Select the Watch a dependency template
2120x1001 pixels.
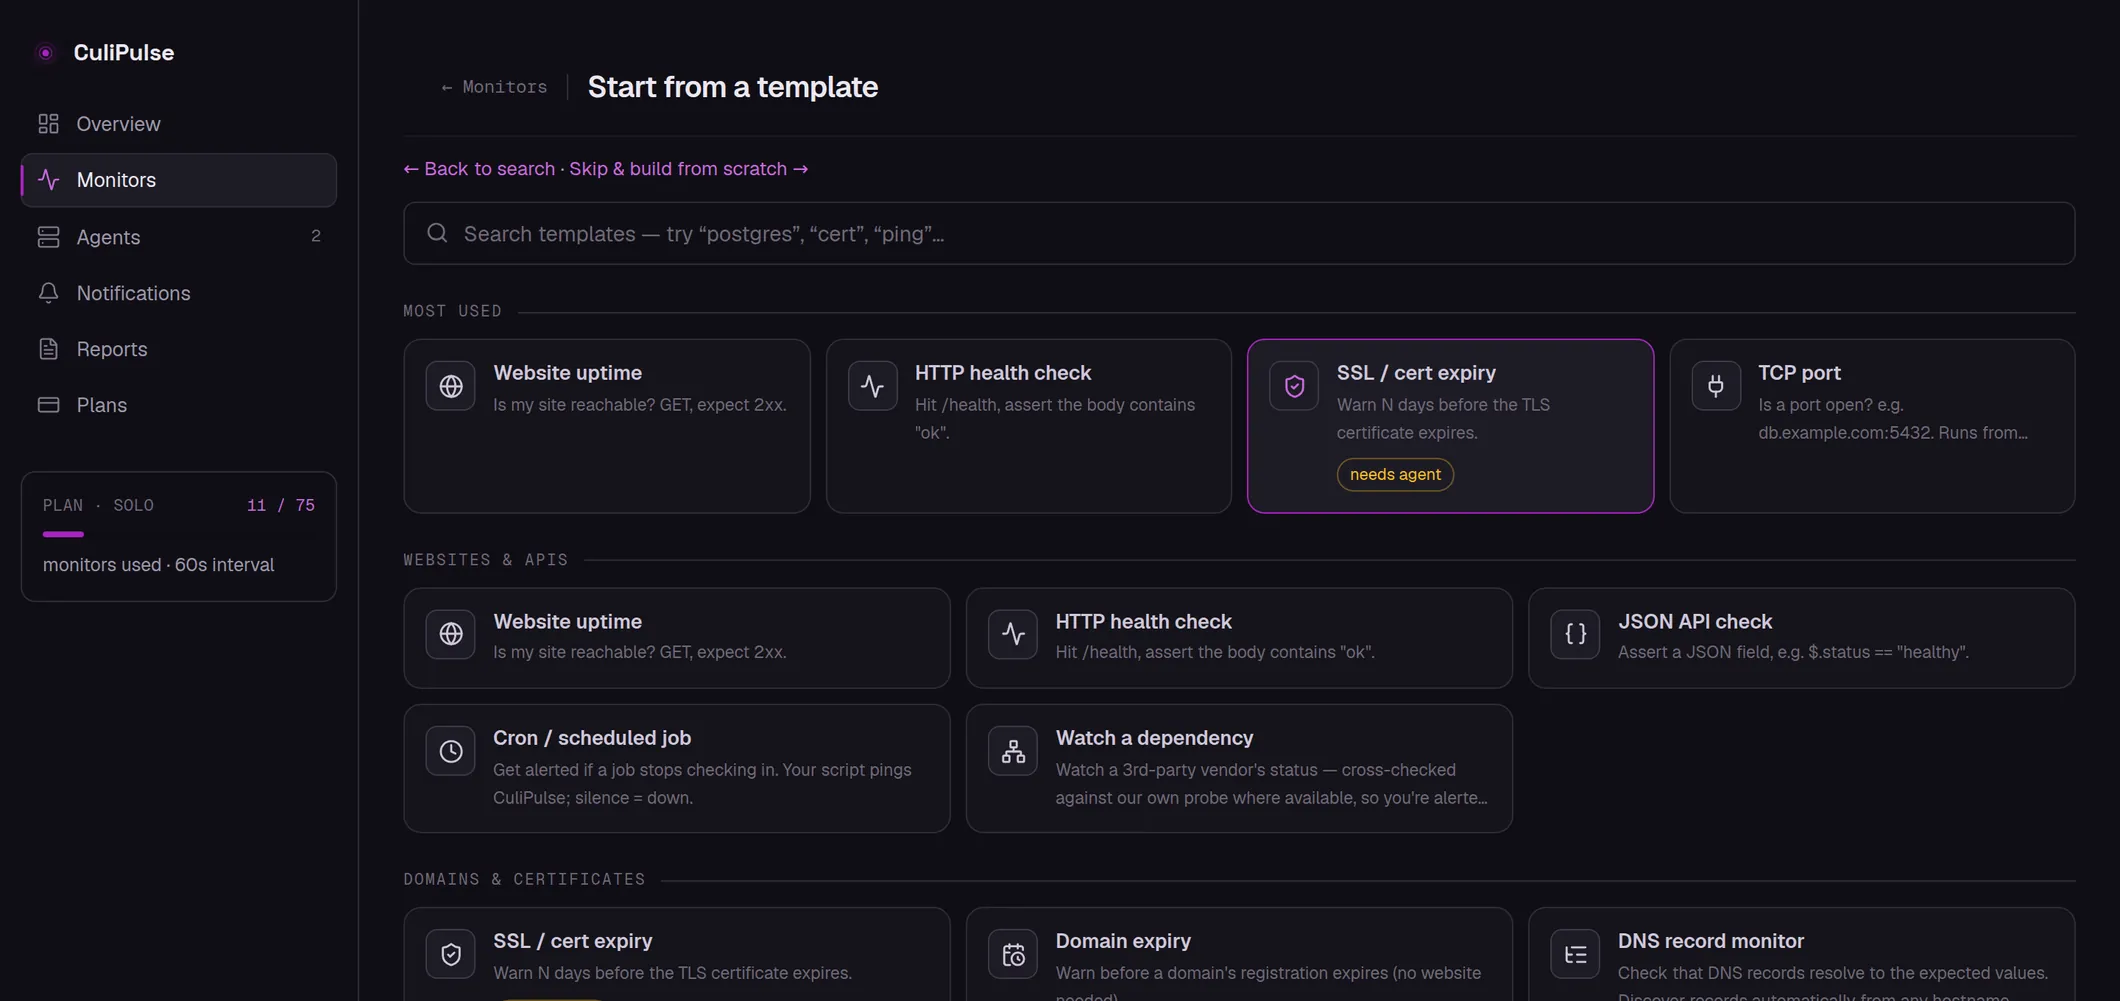click(1239, 768)
